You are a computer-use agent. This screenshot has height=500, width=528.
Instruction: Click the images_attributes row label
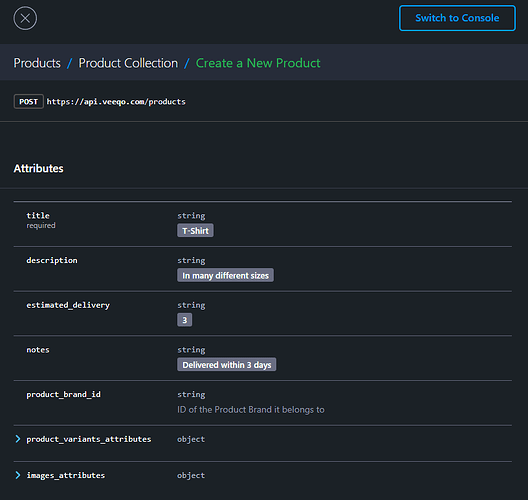pos(66,475)
